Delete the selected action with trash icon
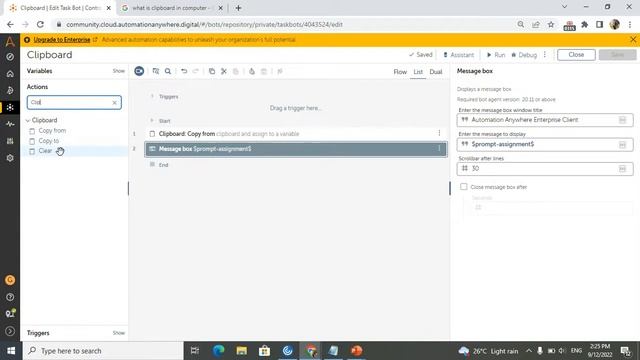This screenshot has width=640, height=360. click(264, 71)
